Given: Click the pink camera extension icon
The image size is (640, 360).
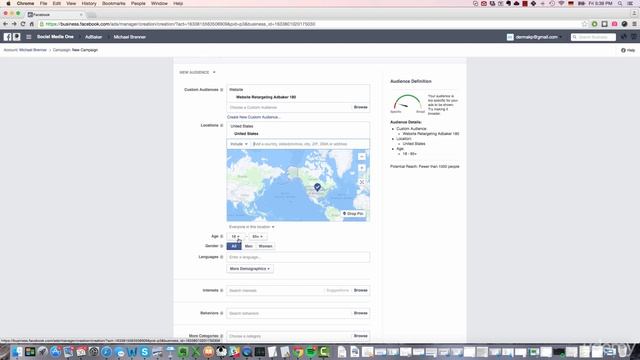Looking at the screenshot, I should click(x=614, y=24).
